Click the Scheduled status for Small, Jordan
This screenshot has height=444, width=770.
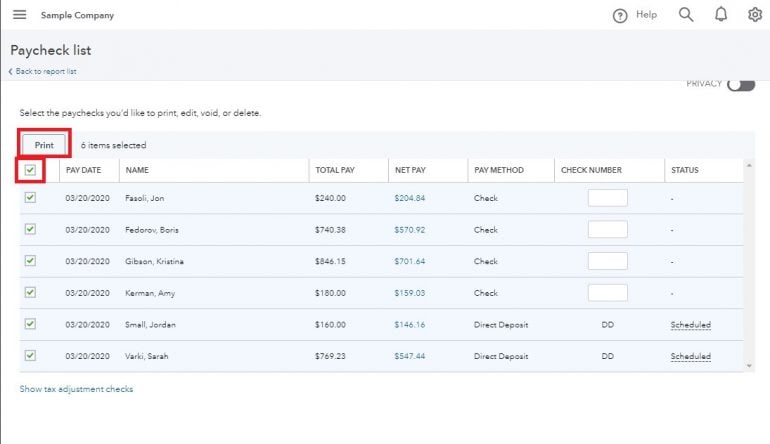coord(690,325)
